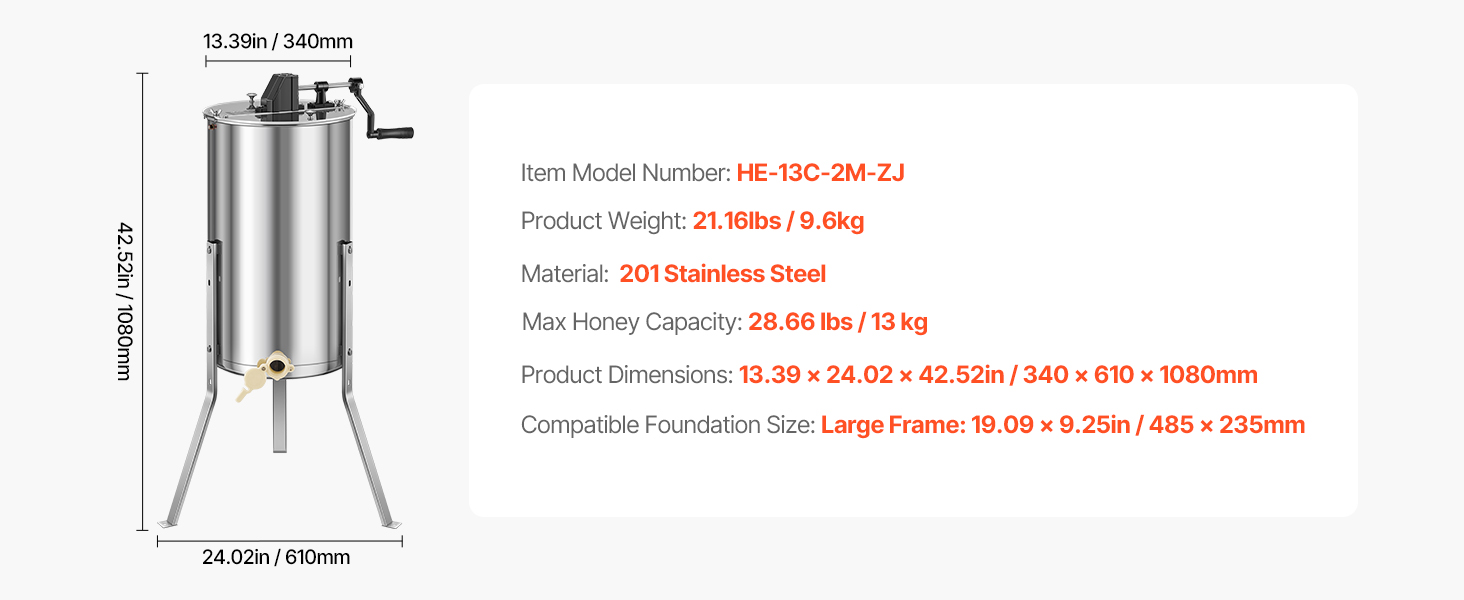The image size is (1464, 600).
Task: Click the Max Honey Capacity label
Action: tap(632, 322)
